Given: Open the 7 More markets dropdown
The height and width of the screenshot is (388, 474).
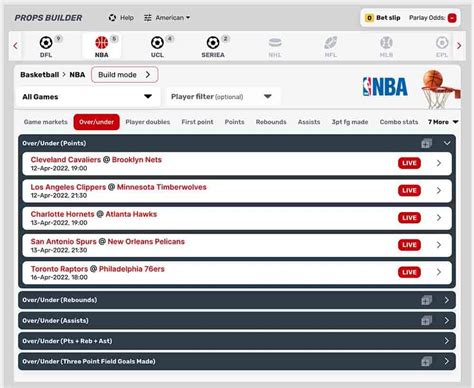Looking at the screenshot, I should coord(443,122).
